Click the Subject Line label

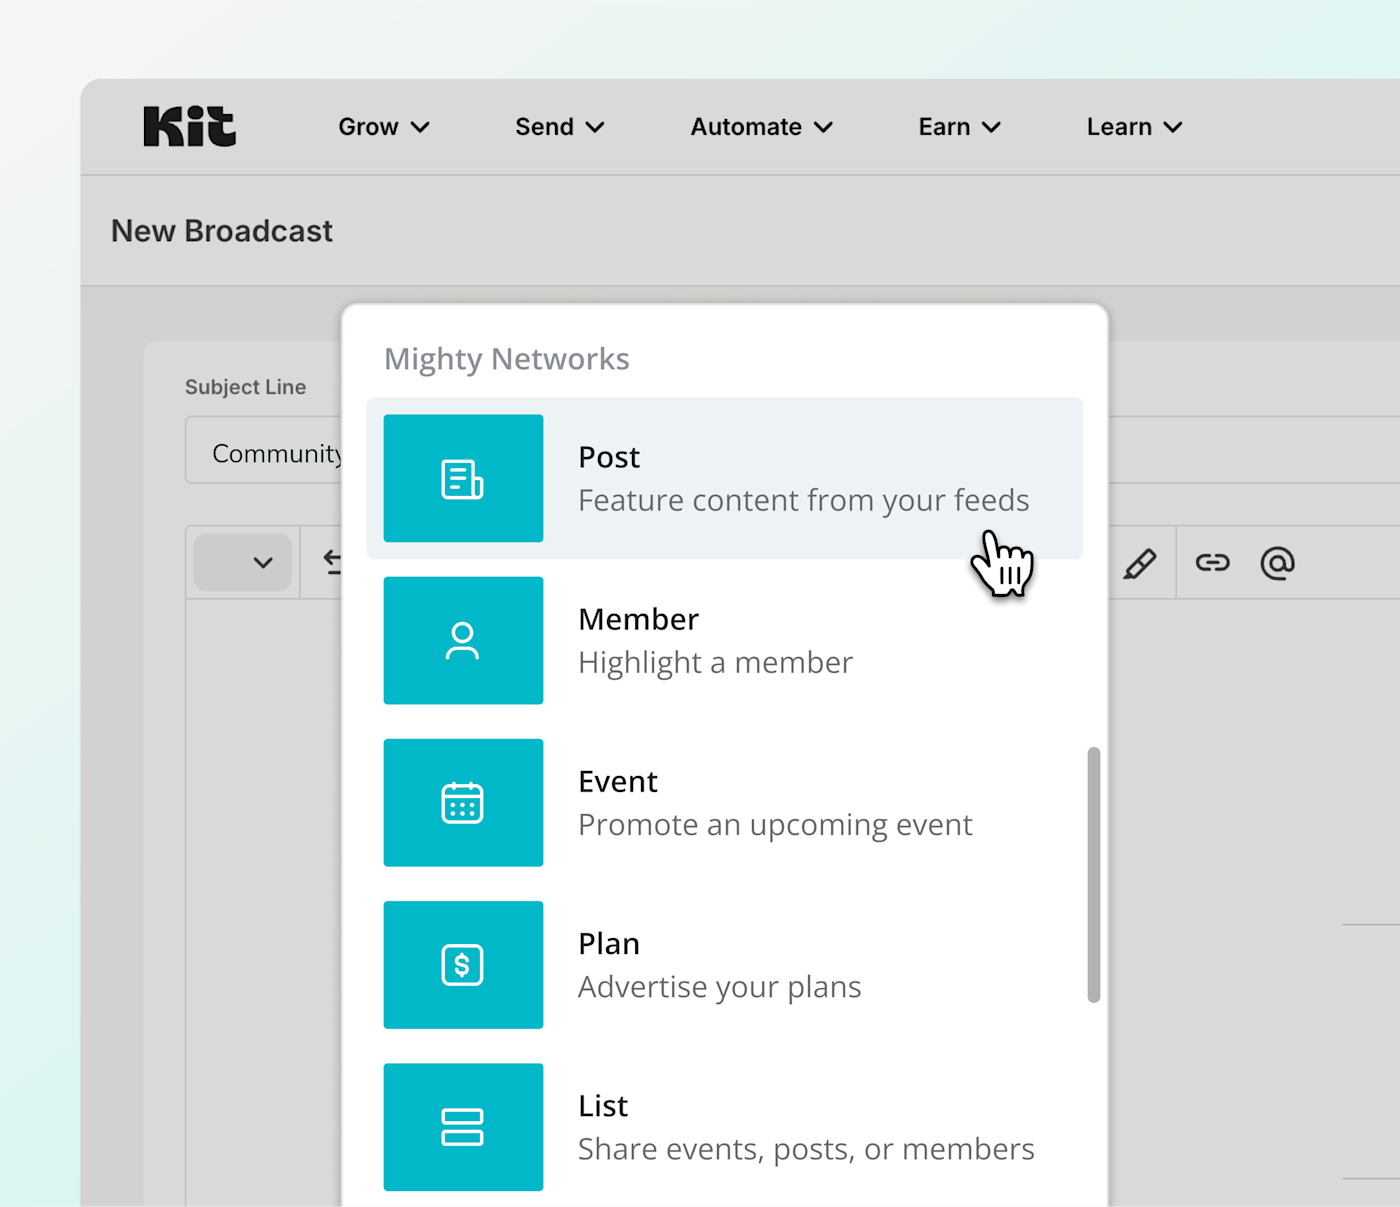point(245,387)
